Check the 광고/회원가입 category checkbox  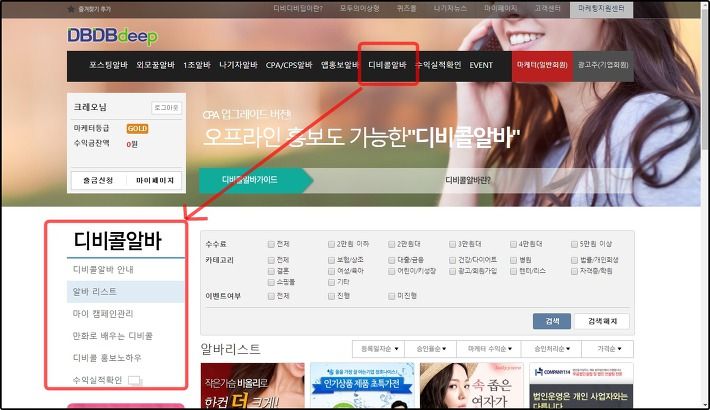click(x=452, y=271)
